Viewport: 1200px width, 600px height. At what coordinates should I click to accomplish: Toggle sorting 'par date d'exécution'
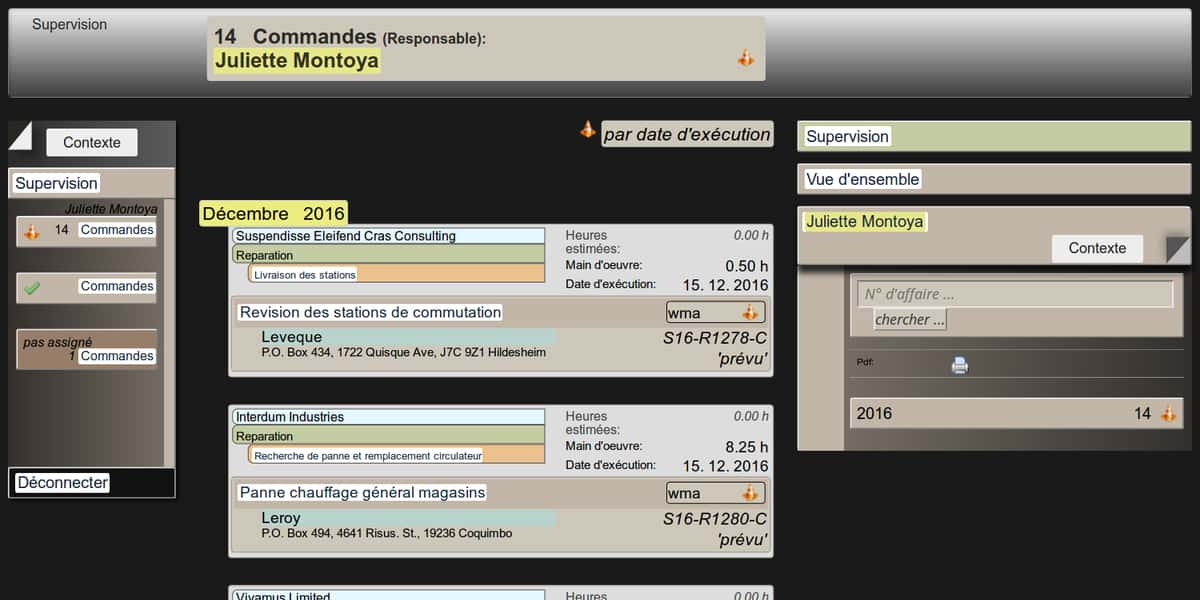[687, 134]
